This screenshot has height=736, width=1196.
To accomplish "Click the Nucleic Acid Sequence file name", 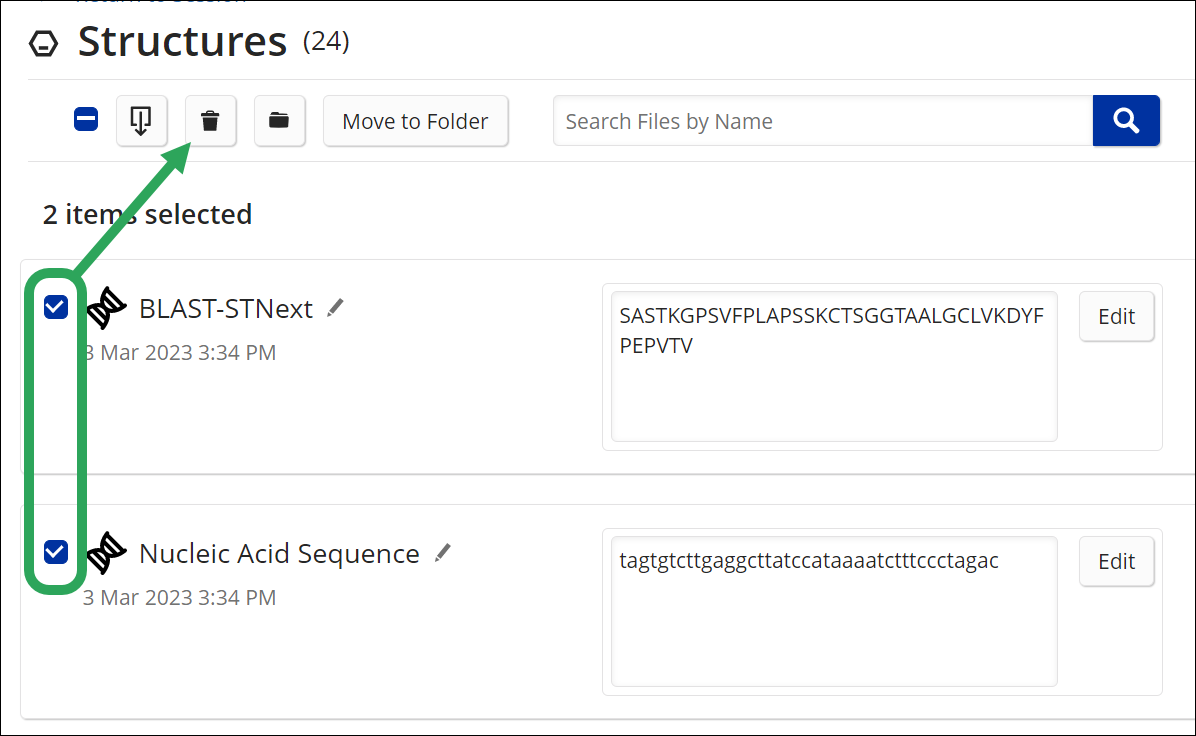I will (279, 554).
